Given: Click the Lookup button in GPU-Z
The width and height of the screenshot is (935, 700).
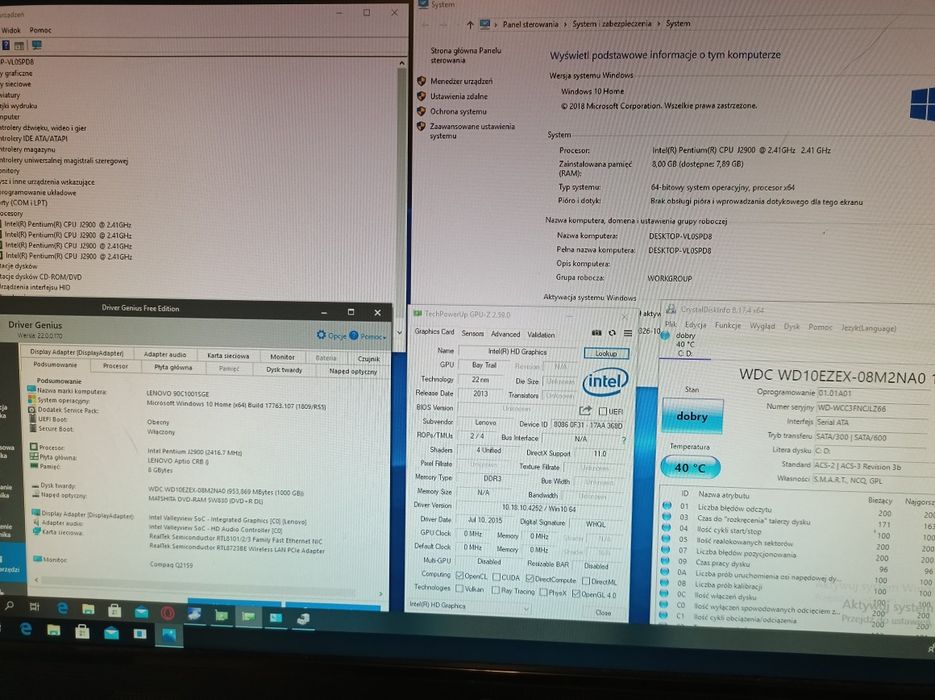Looking at the screenshot, I should (x=606, y=354).
